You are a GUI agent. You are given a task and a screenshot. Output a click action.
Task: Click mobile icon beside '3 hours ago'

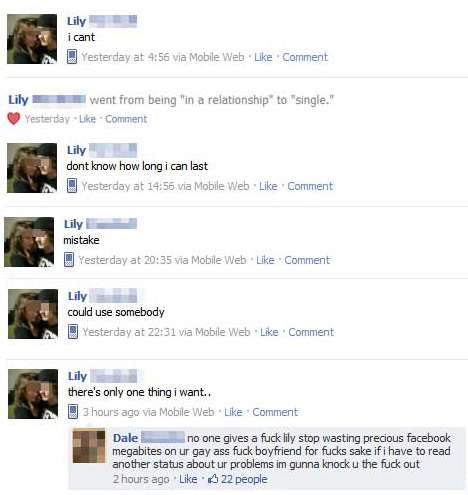point(73,412)
